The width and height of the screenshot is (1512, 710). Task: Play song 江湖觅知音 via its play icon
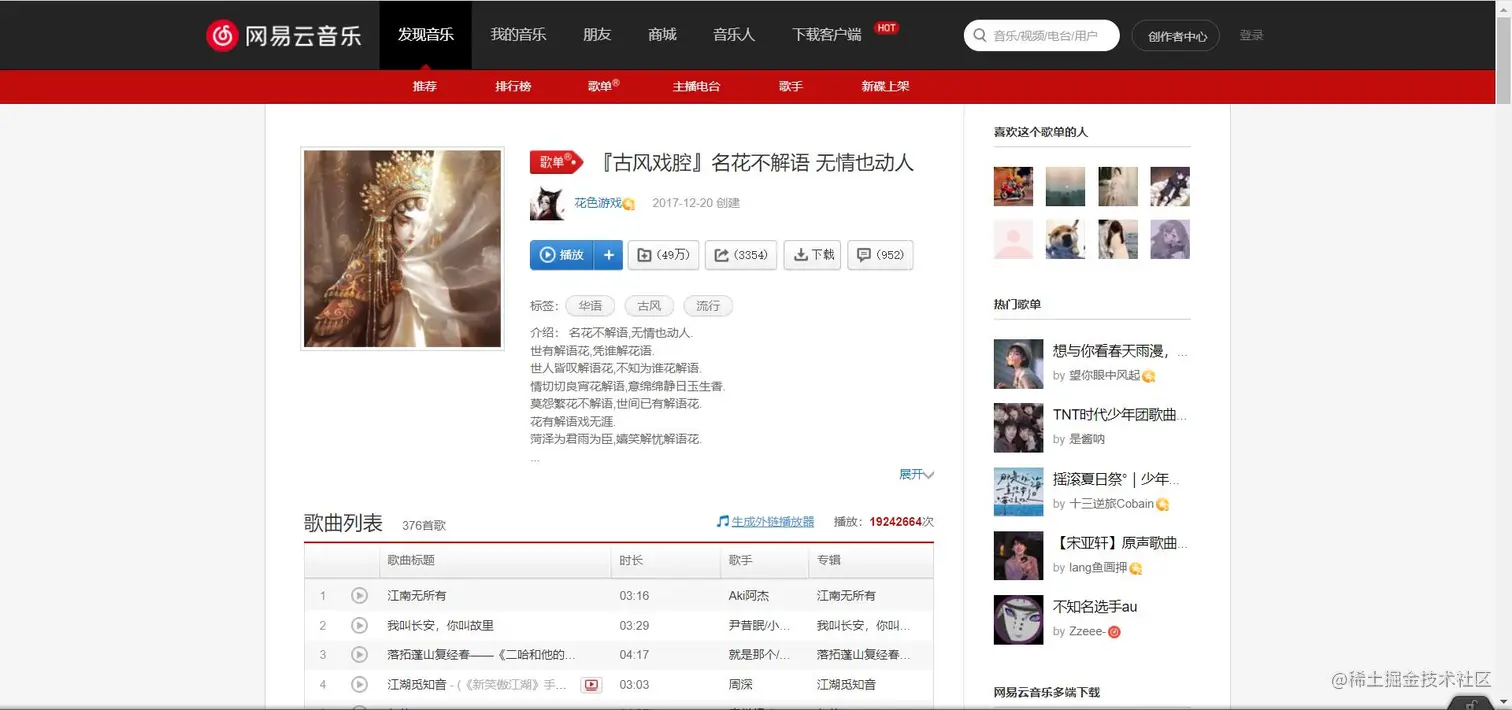(359, 684)
